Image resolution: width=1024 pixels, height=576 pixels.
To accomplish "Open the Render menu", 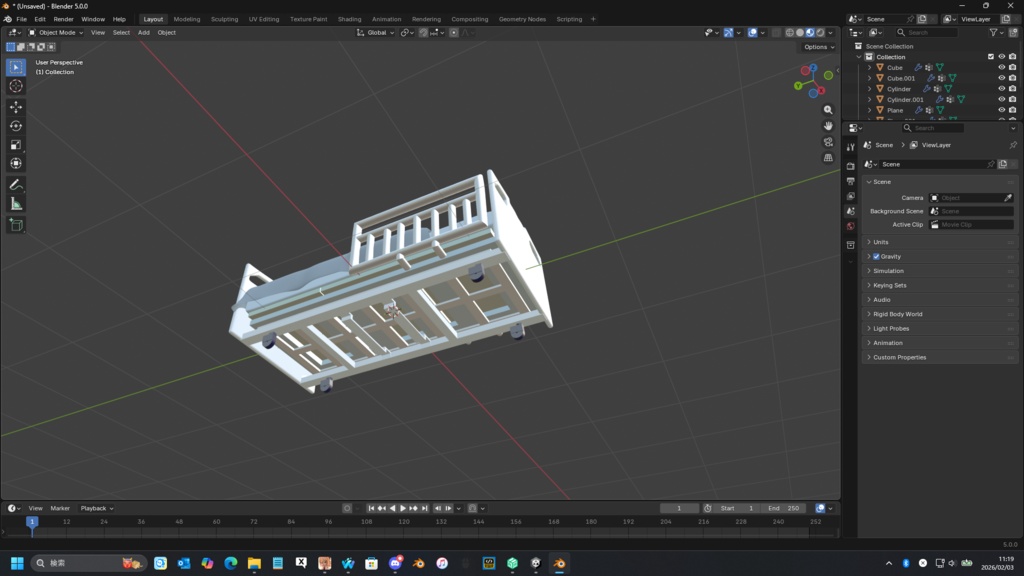I will click(x=63, y=19).
